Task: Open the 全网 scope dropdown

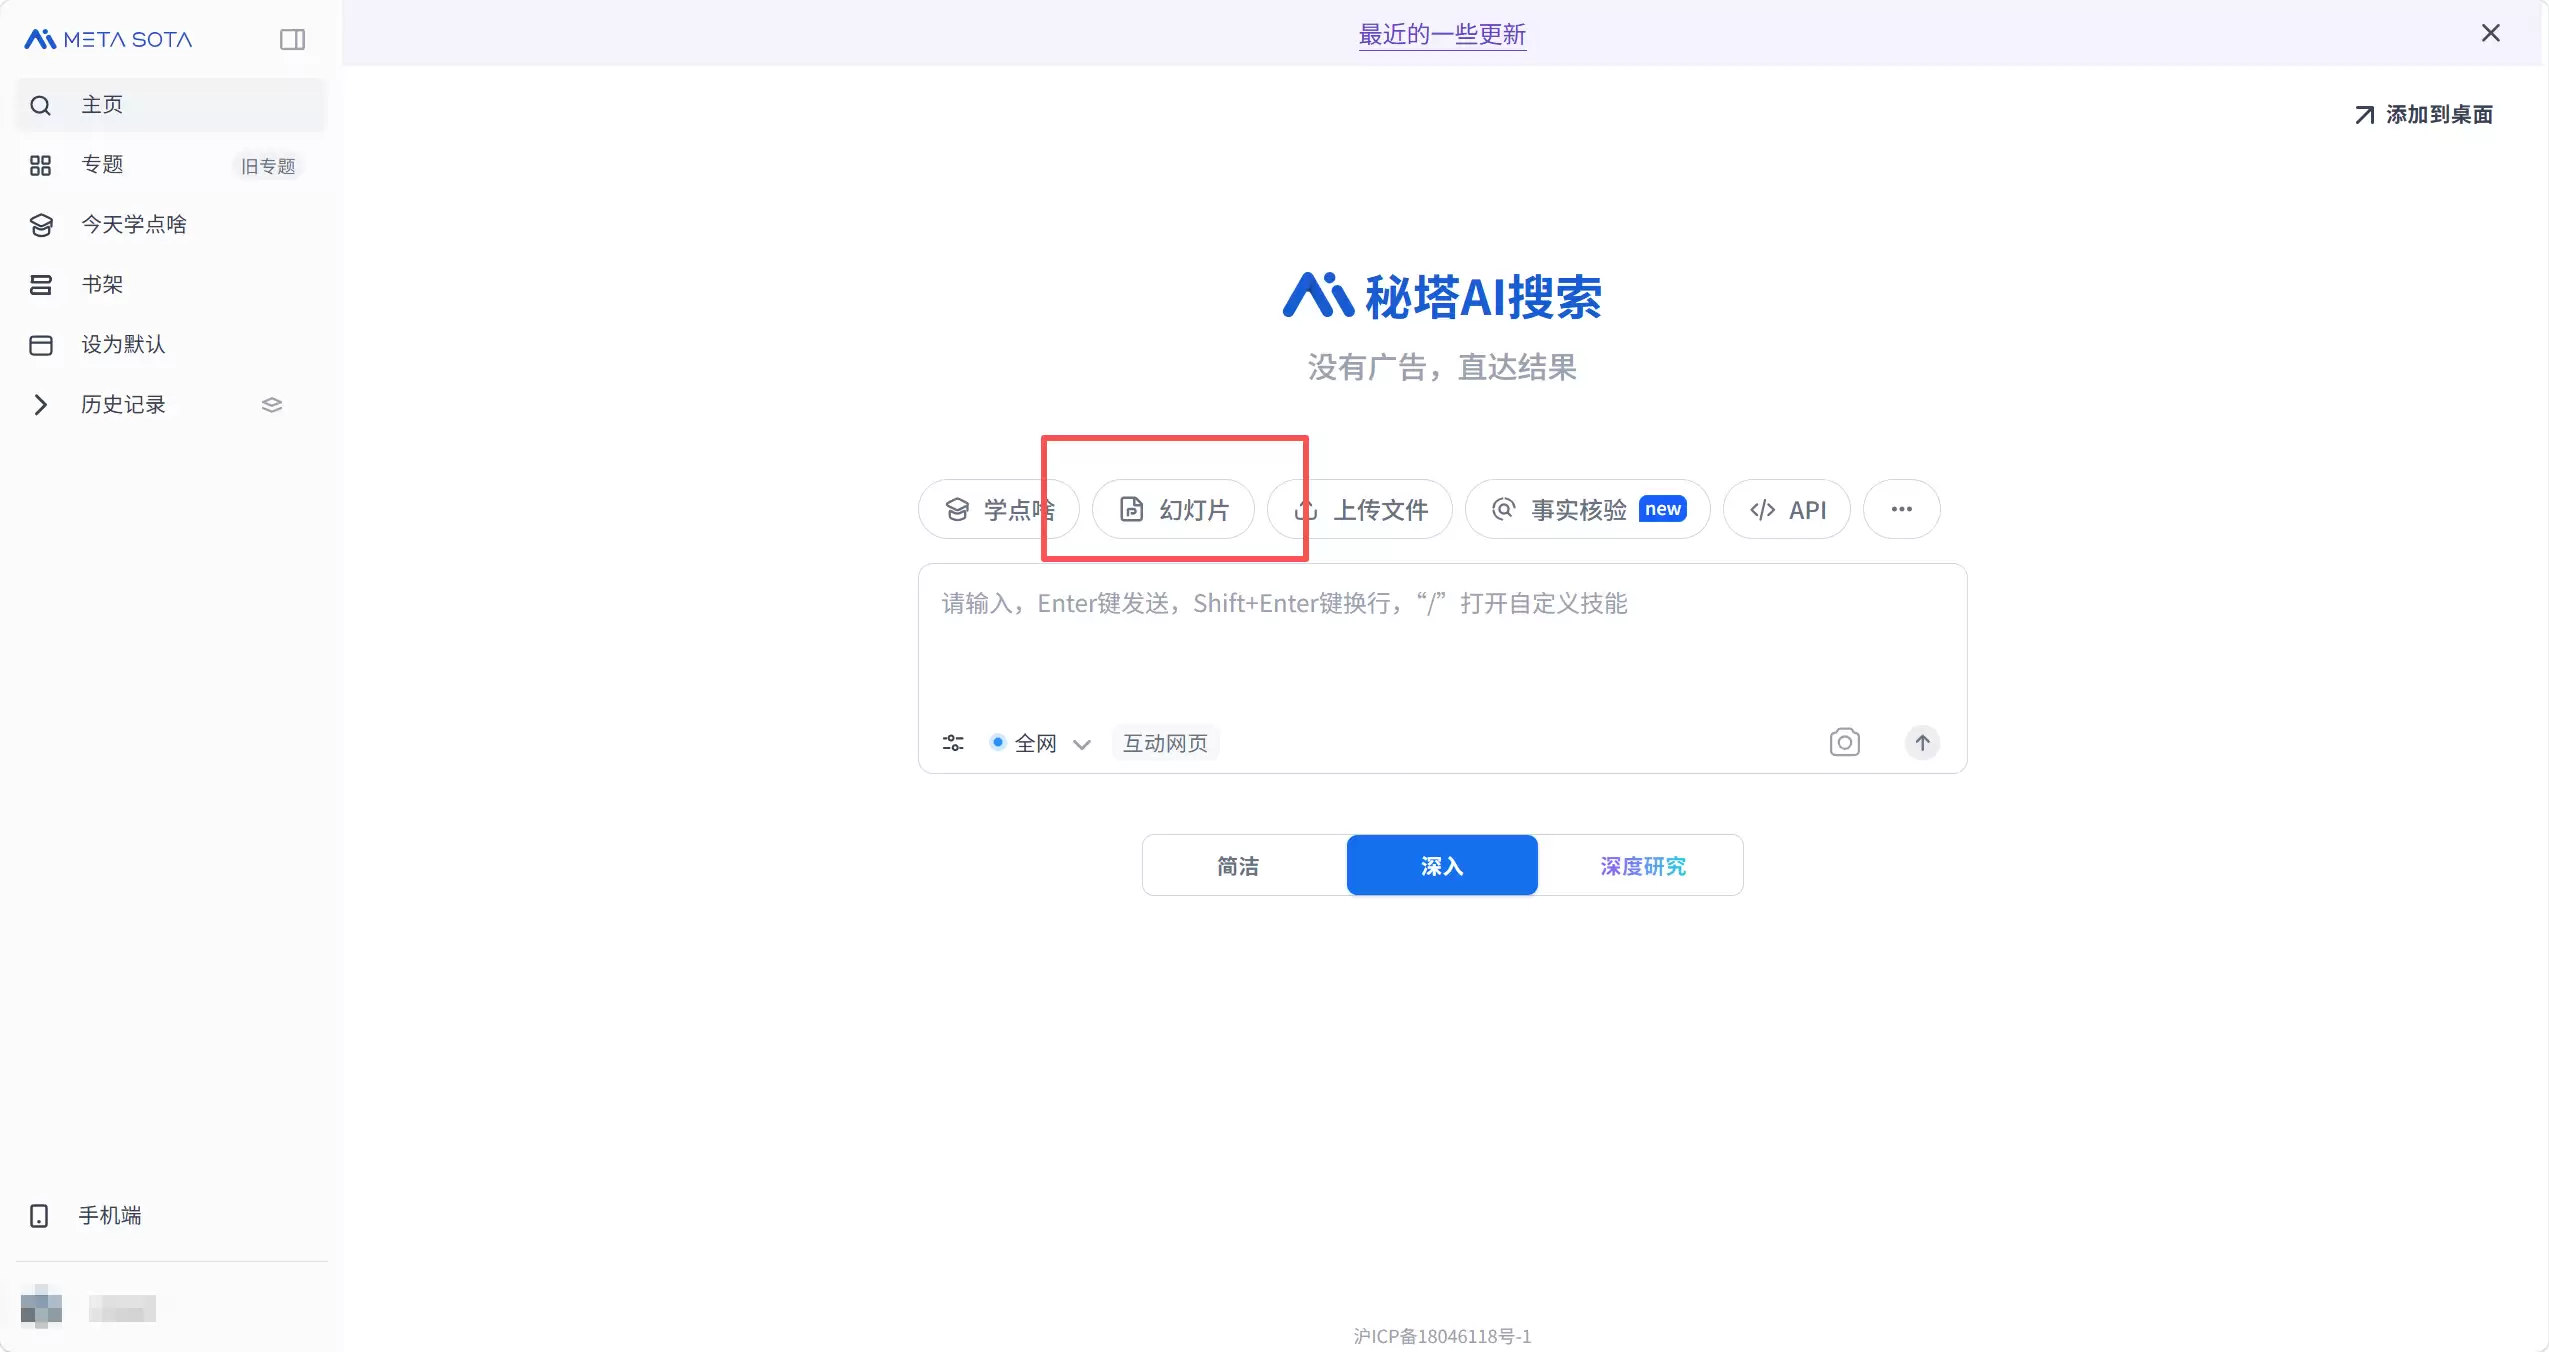Action: [1040, 743]
